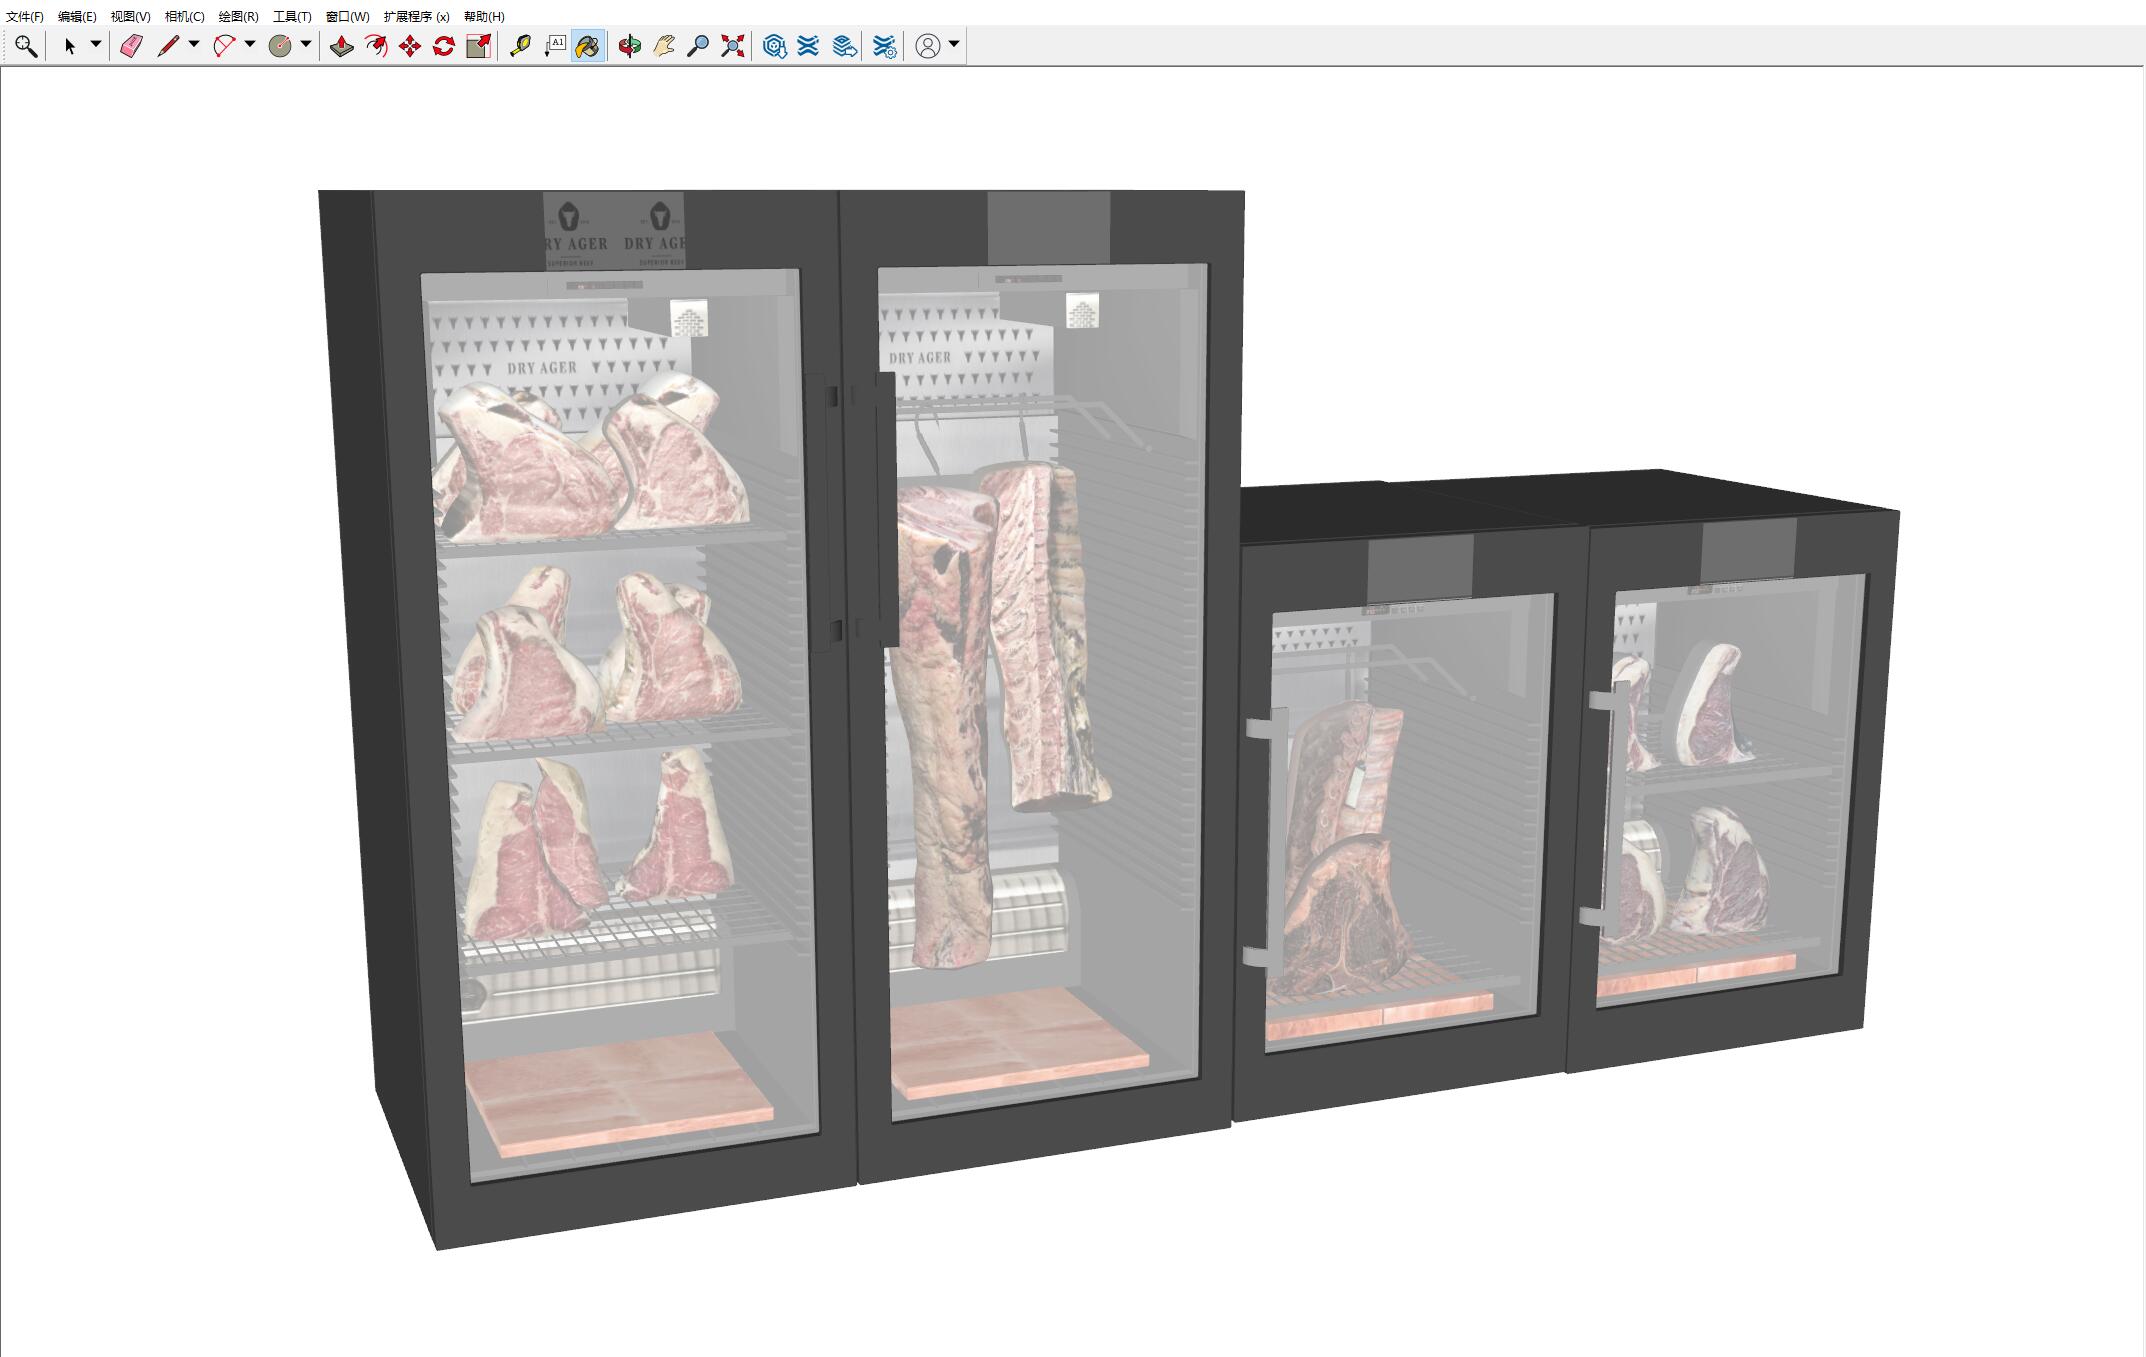Click the Zoom Extents icon
Screen dimensions: 2146x1357
(733, 46)
